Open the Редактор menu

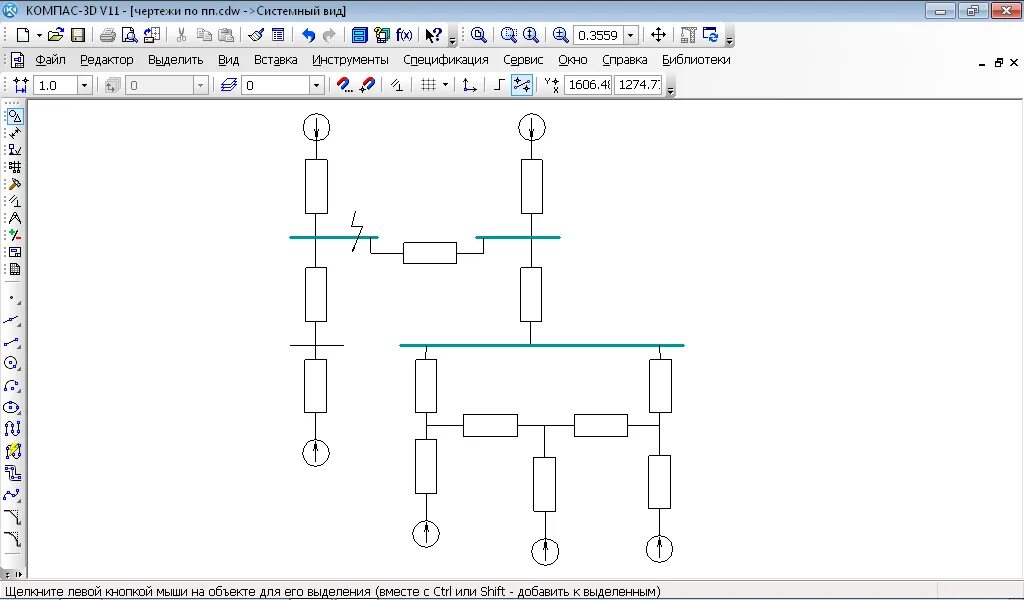pos(106,59)
